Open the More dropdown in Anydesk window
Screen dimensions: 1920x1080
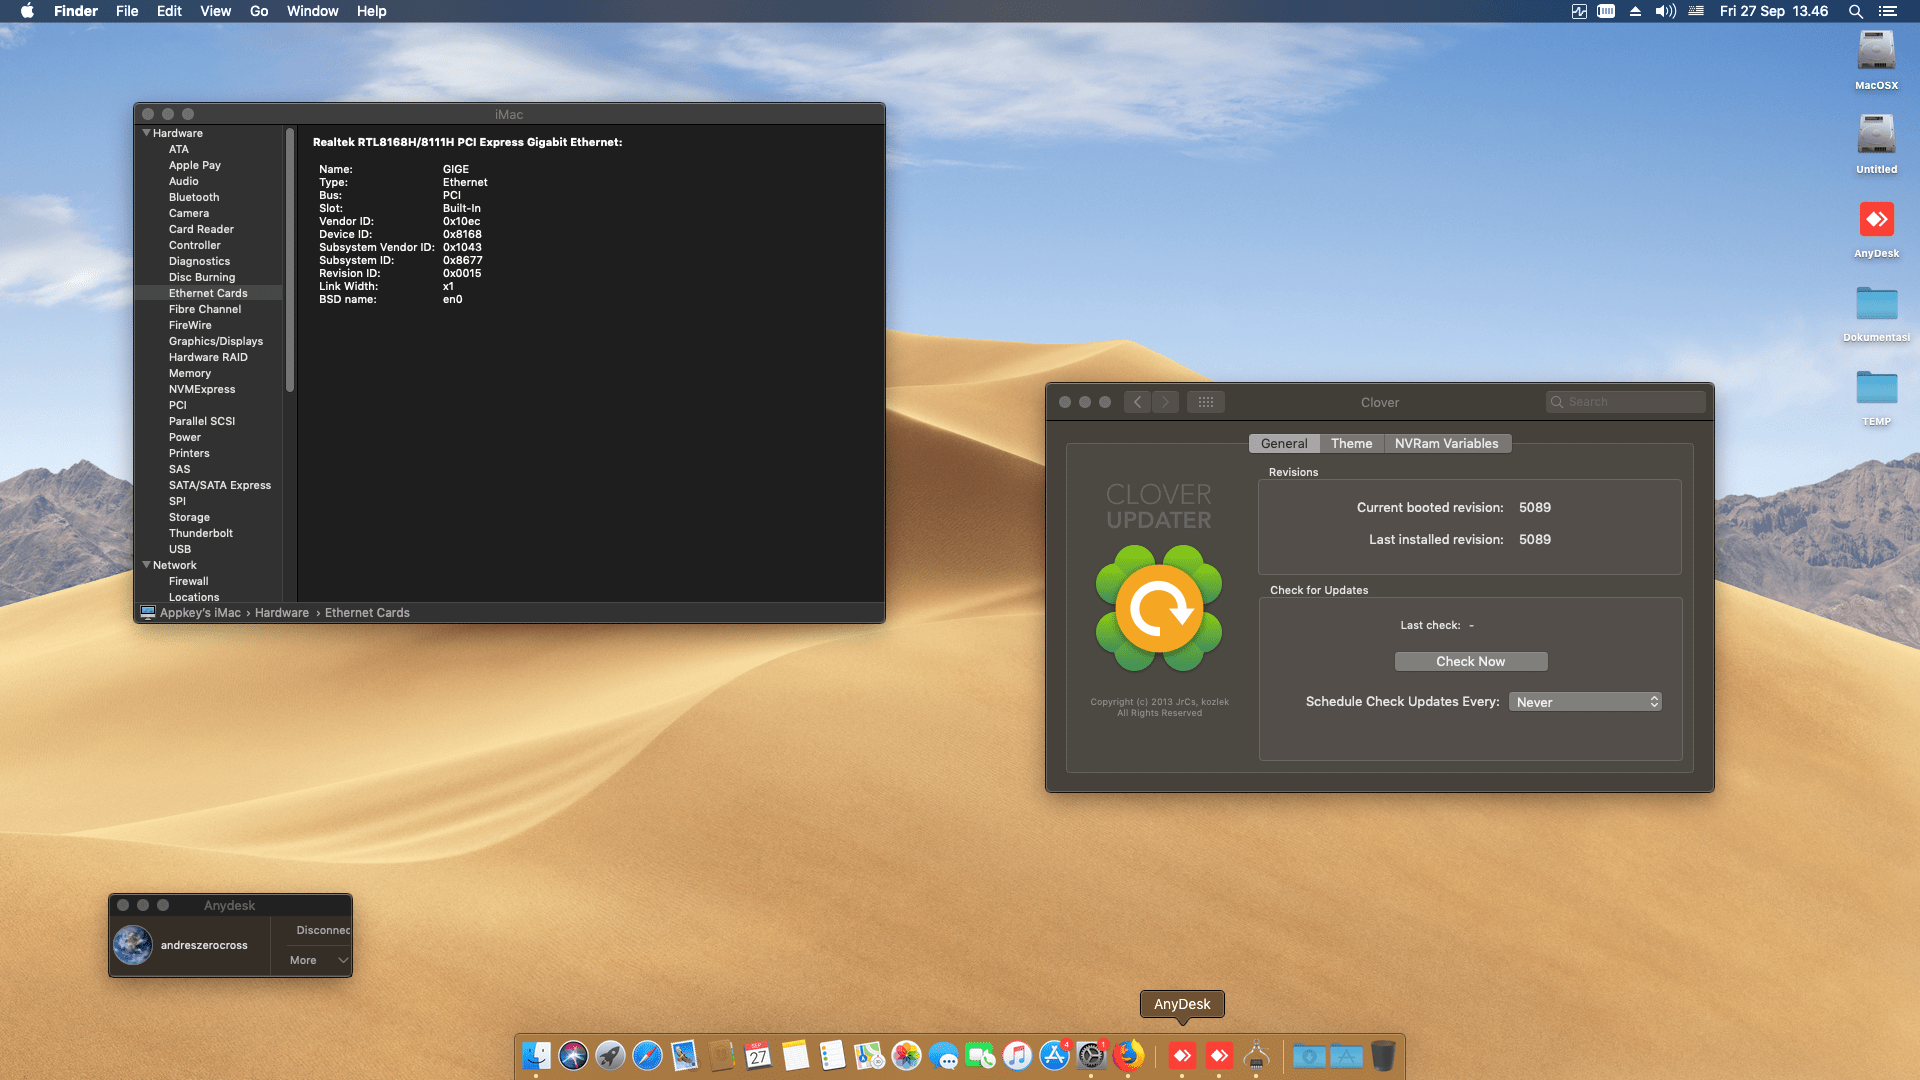(318, 960)
